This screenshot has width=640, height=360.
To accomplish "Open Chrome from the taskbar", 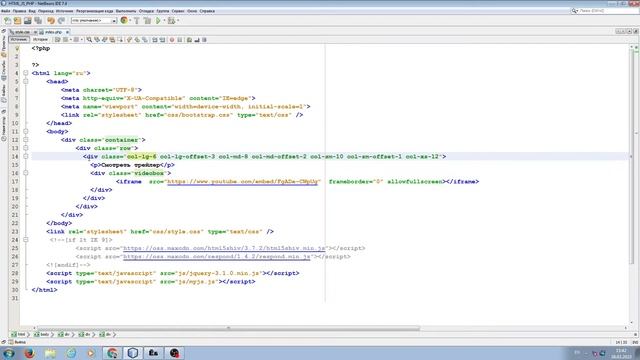I will coord(112,353).
